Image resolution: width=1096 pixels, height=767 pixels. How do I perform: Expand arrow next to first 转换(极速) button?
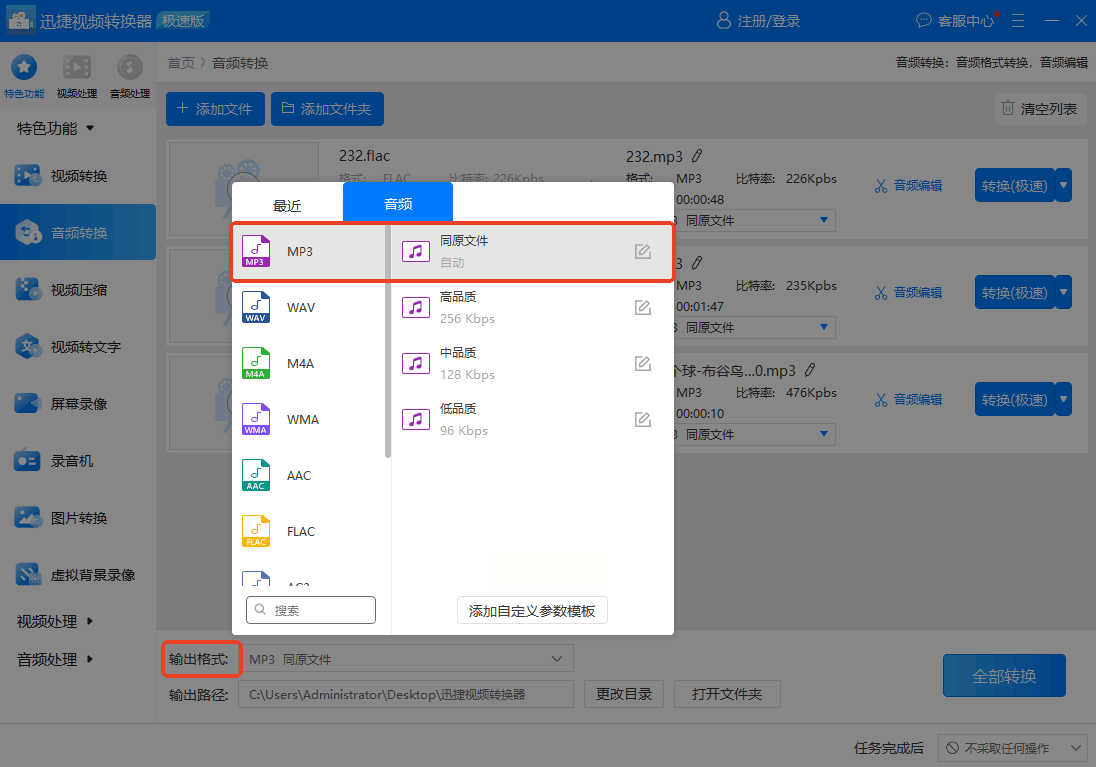click(1063, 185)
